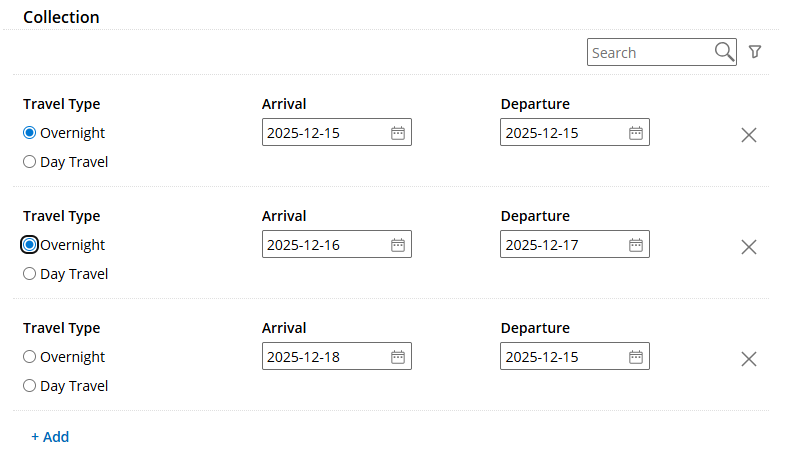Open calendar for third row departure date
The height and width of the screenshot is (476, 789).
[635, 357]
